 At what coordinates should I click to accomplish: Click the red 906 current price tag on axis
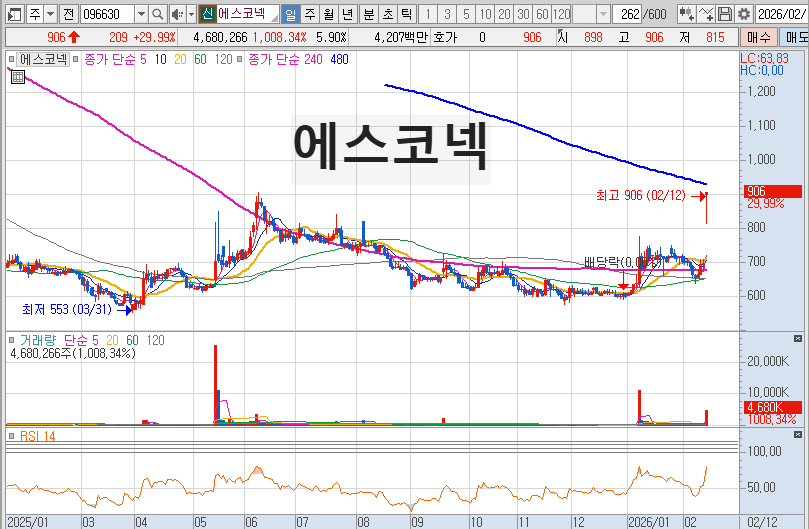pyautogui.click(x=772, y=191)
